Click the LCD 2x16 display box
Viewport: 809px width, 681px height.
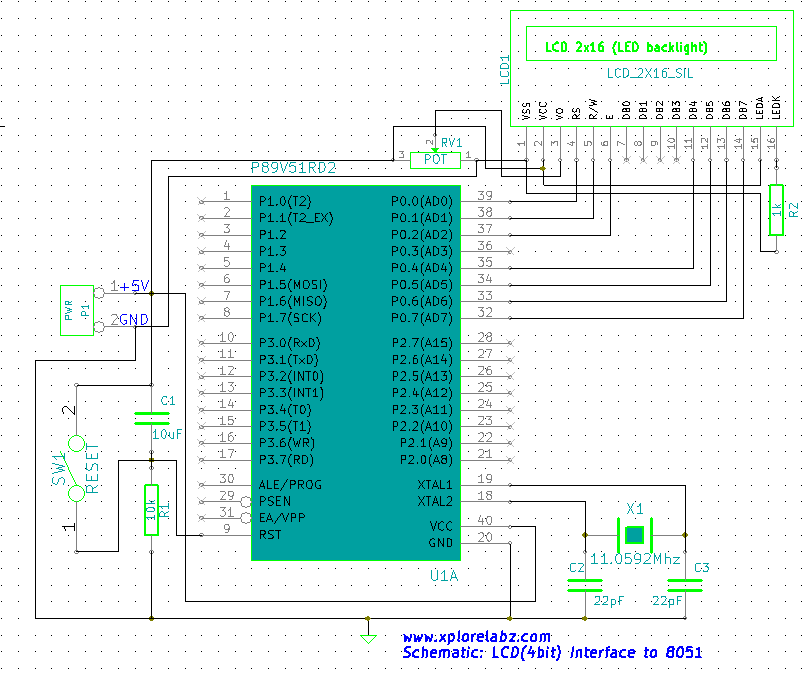652,68
